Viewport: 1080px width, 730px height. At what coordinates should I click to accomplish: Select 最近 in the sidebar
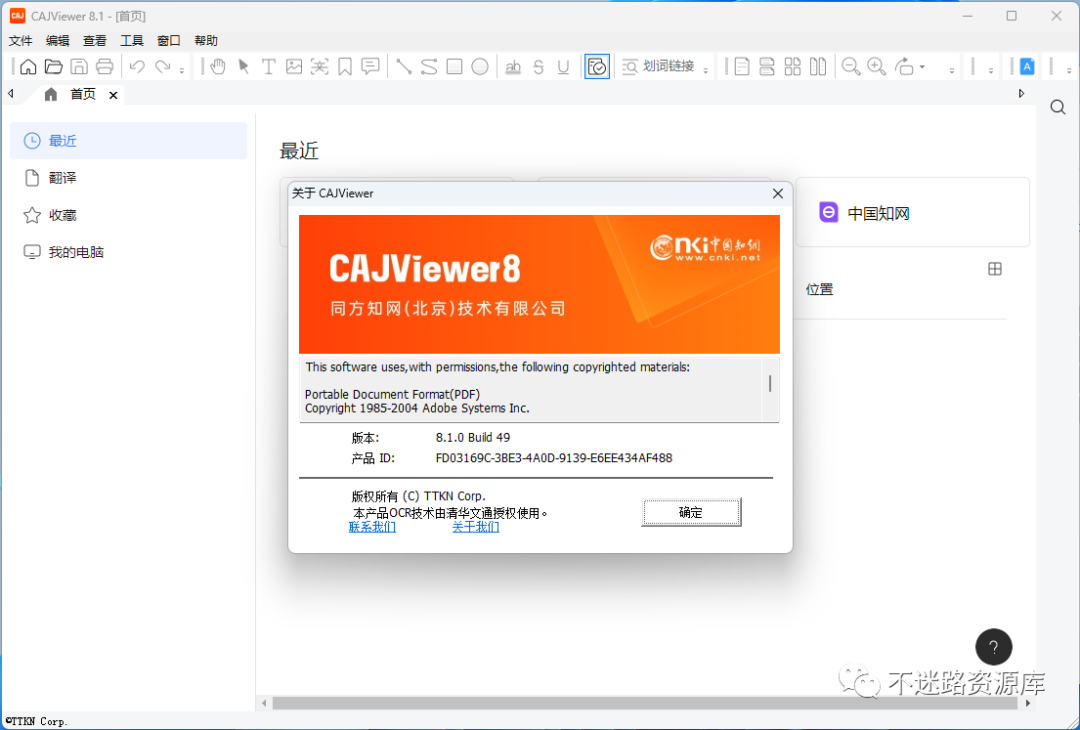click(x=129, y=140)
